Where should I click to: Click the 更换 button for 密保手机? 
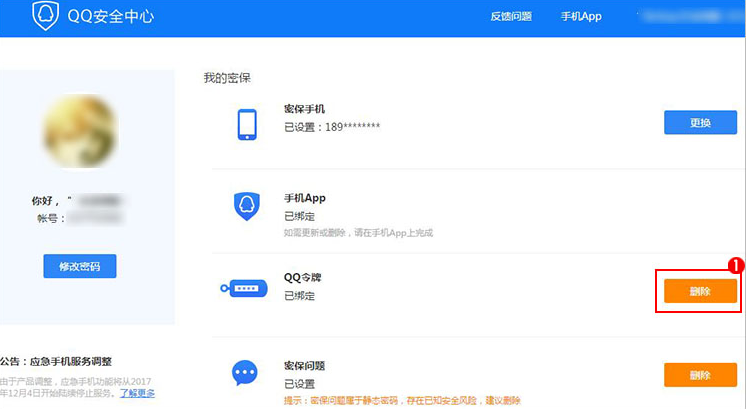click(x=700, y=123)
